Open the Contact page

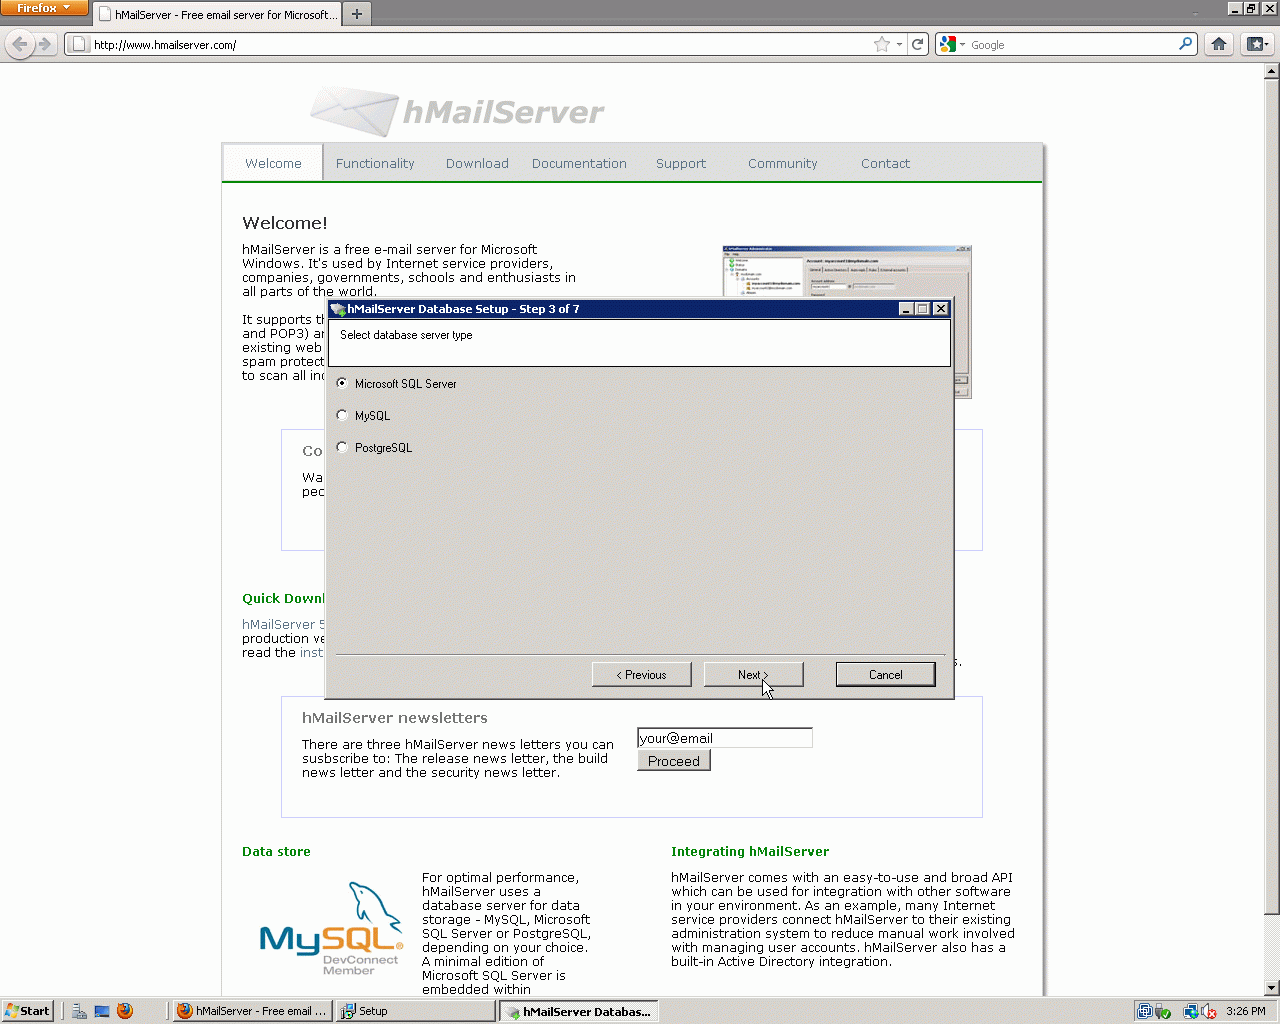(885, 163)
